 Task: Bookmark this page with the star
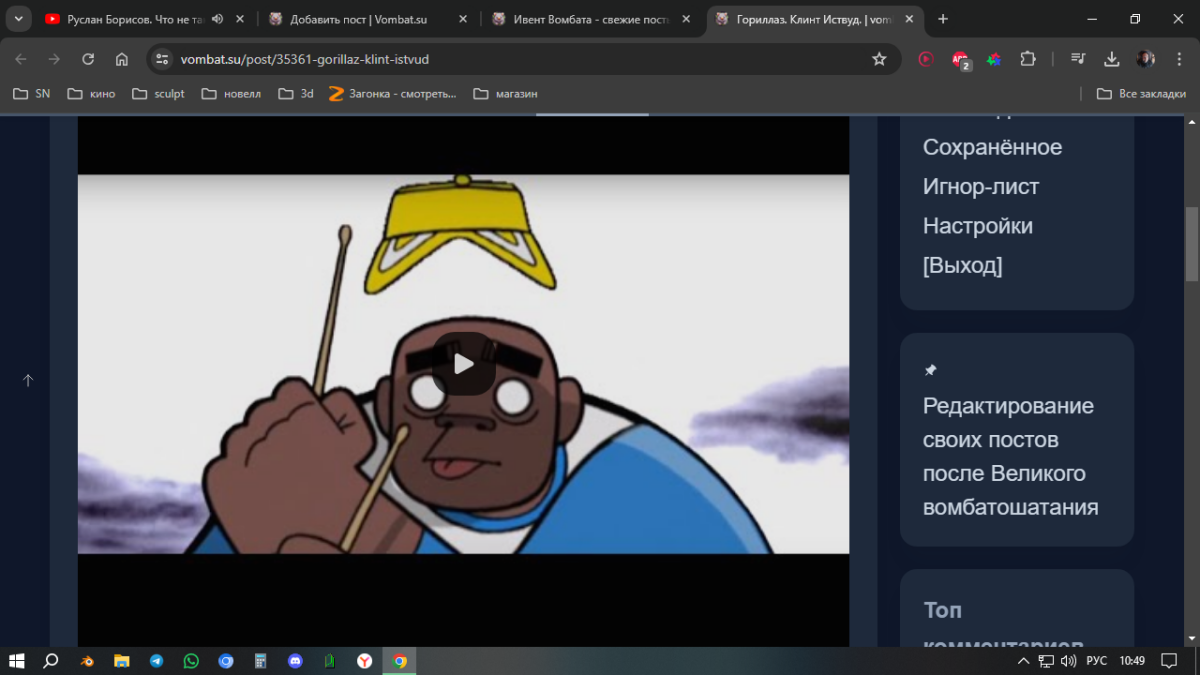pos(879,59)
